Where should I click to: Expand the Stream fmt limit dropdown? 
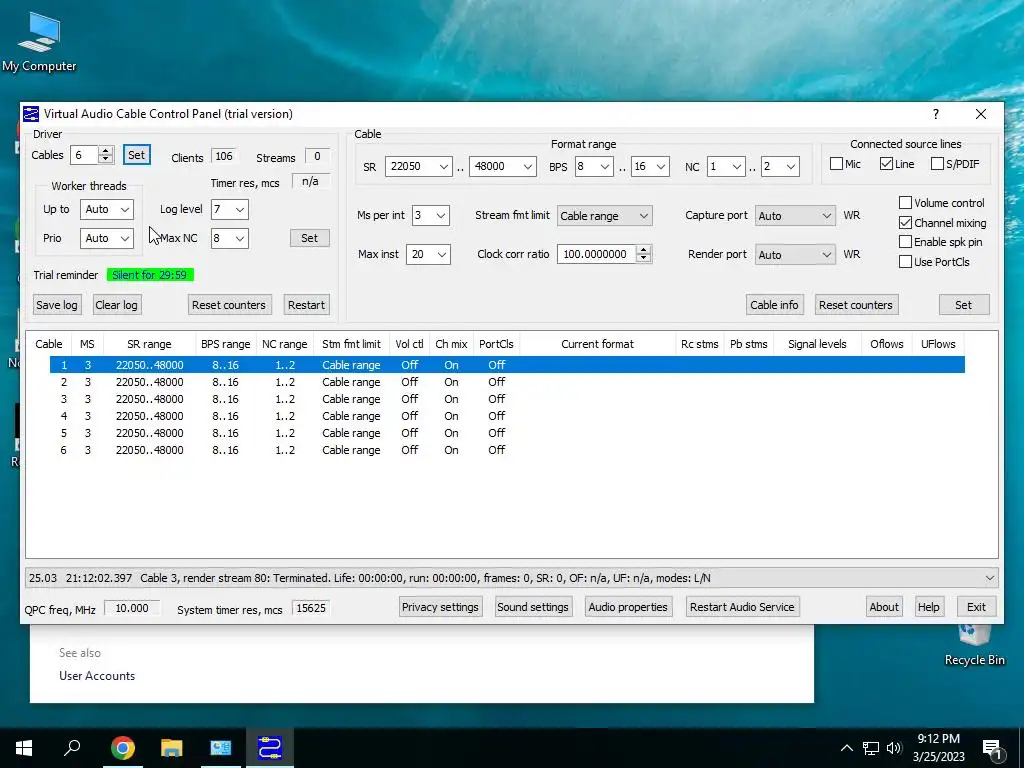coord(605,216)
